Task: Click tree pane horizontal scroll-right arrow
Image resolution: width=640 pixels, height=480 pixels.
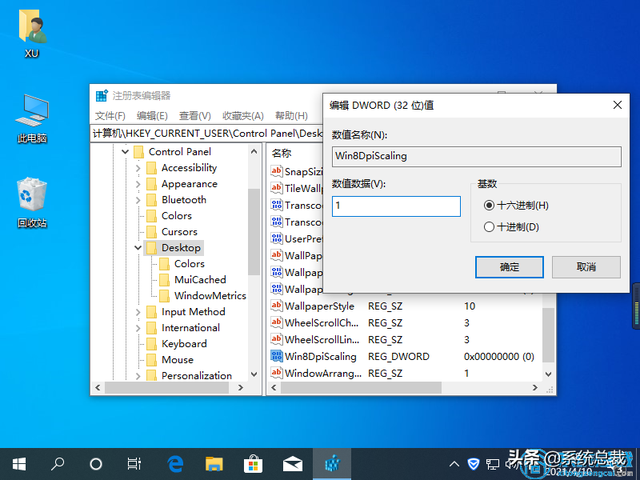Action: [241, 388]
